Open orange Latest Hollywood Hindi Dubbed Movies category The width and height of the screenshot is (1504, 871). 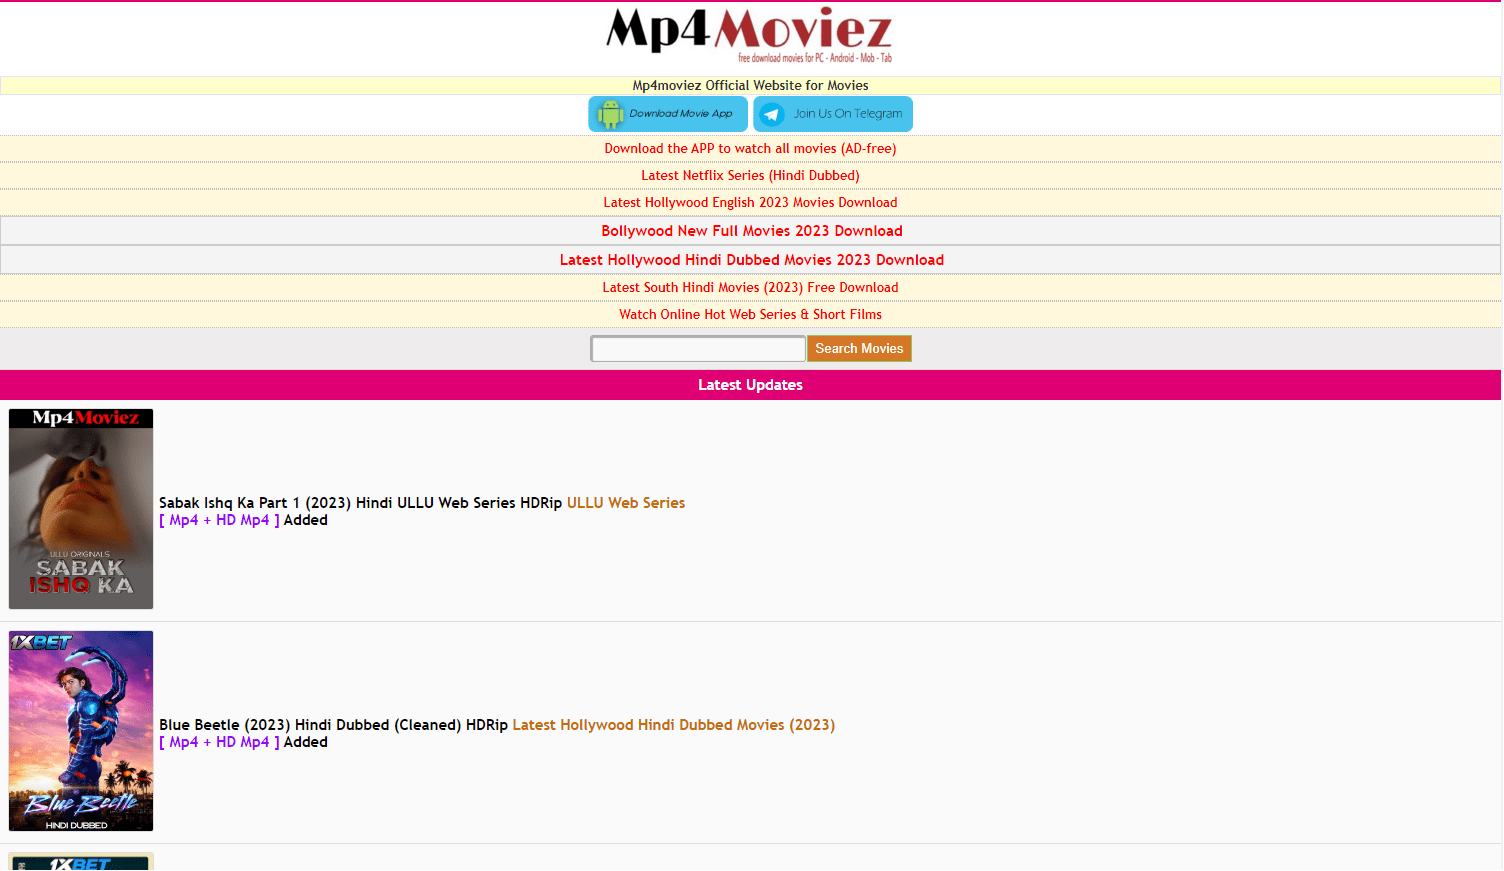tap(673, 725)
